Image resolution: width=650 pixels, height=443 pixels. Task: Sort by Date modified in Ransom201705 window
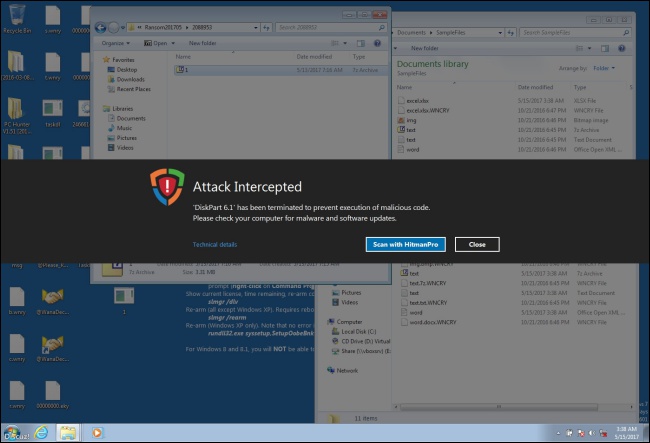tap(314, 57)
